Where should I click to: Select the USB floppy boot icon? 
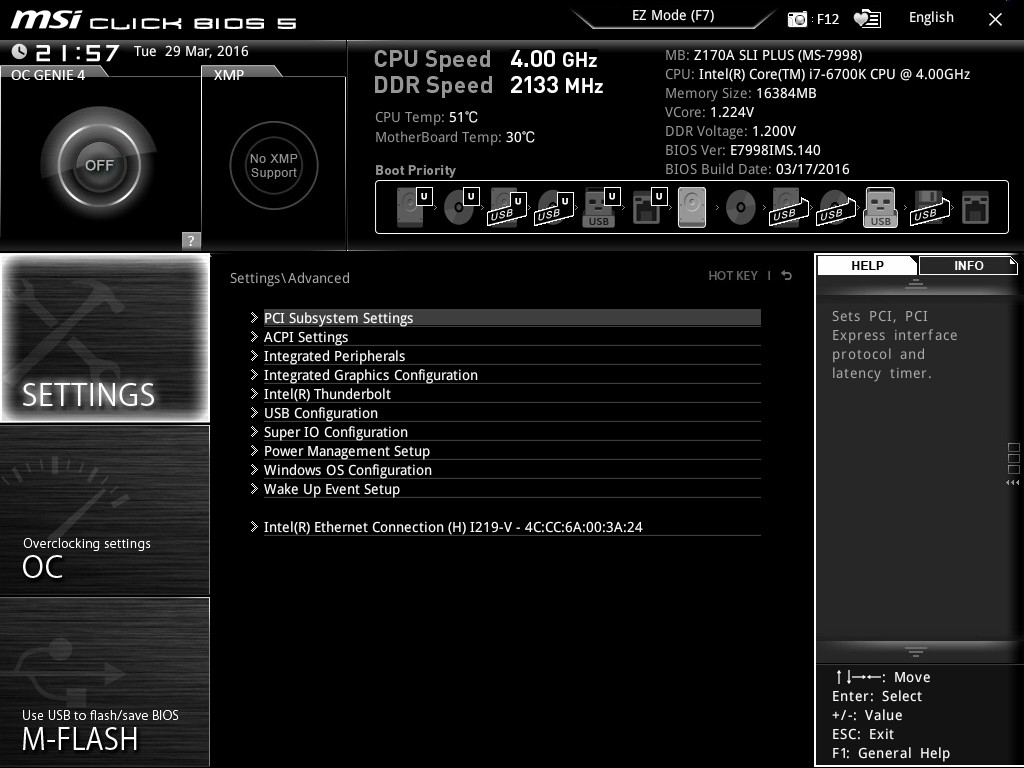click(929, 208)
